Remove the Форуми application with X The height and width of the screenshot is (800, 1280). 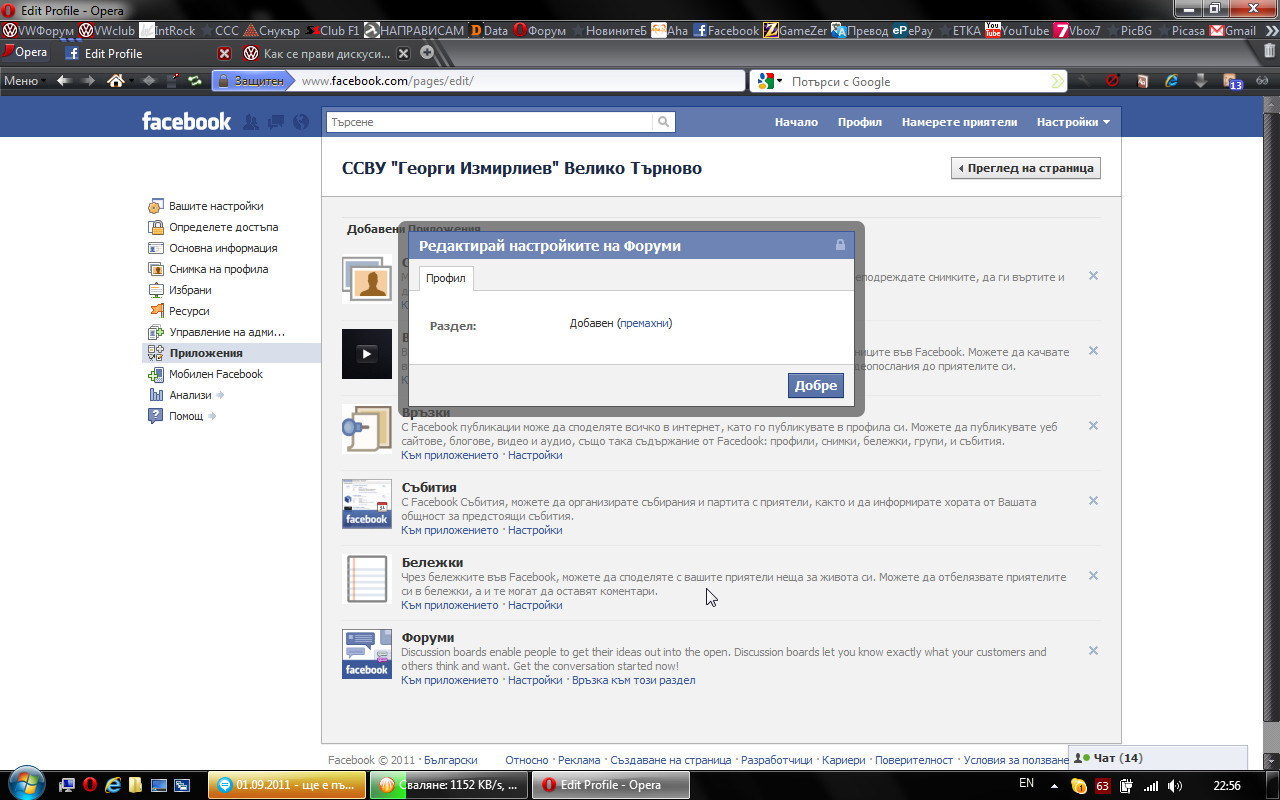pyautogui.click(x=1093, y=651)
